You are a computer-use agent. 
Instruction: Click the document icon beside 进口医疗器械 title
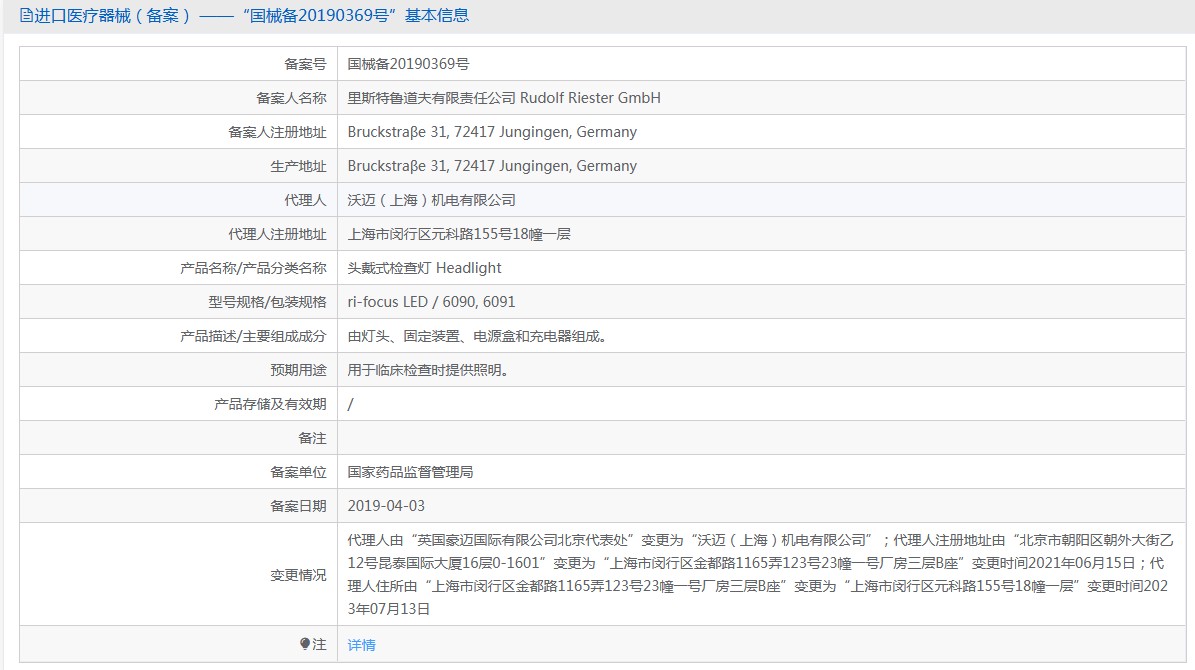(x=26, y=15)
